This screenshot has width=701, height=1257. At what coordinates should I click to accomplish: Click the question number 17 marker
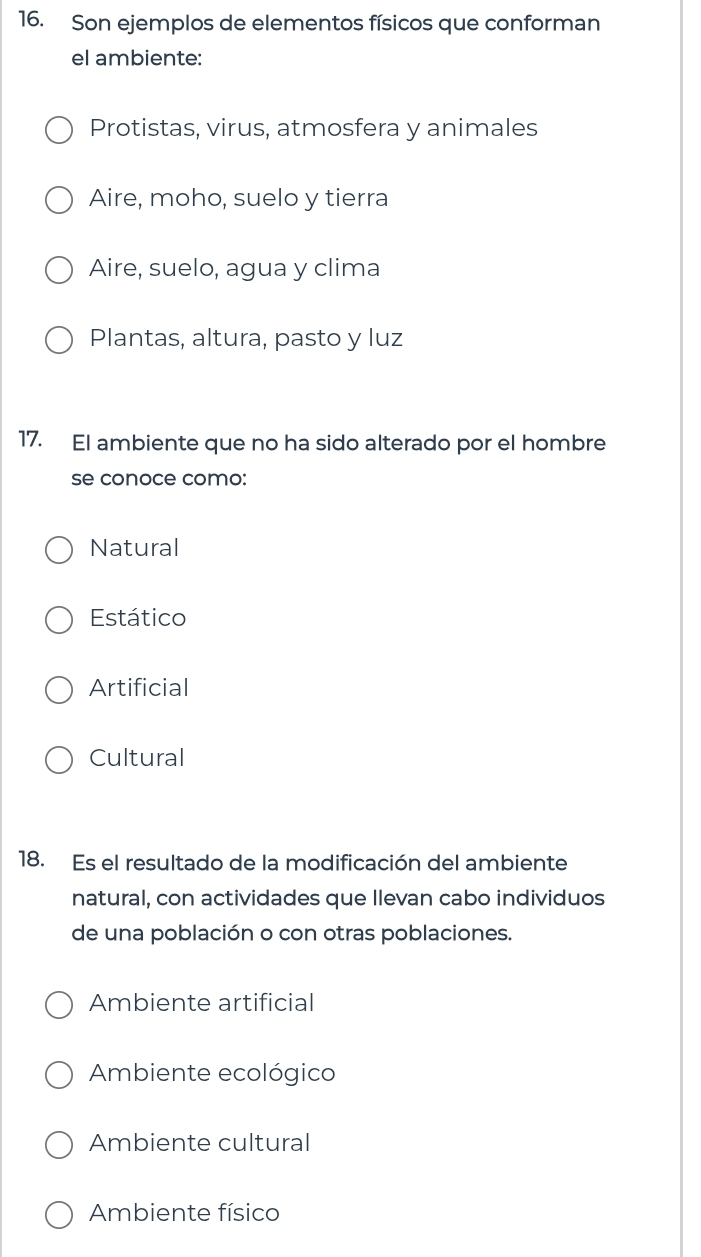point(30,441)
